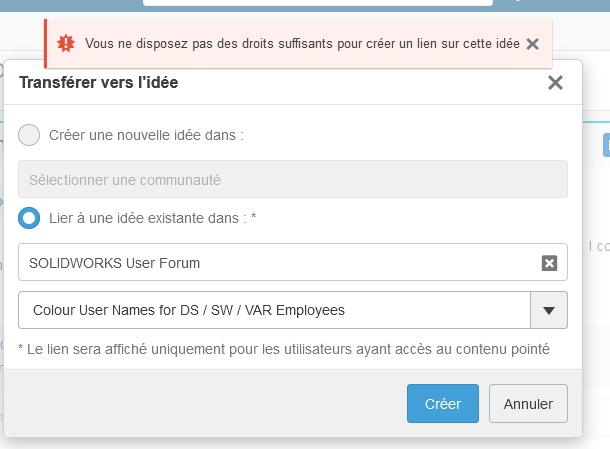The height and width of the screenshot is (449, 610).
Task: Click the Transférer vers l'idée title
Action: point(99,83)
